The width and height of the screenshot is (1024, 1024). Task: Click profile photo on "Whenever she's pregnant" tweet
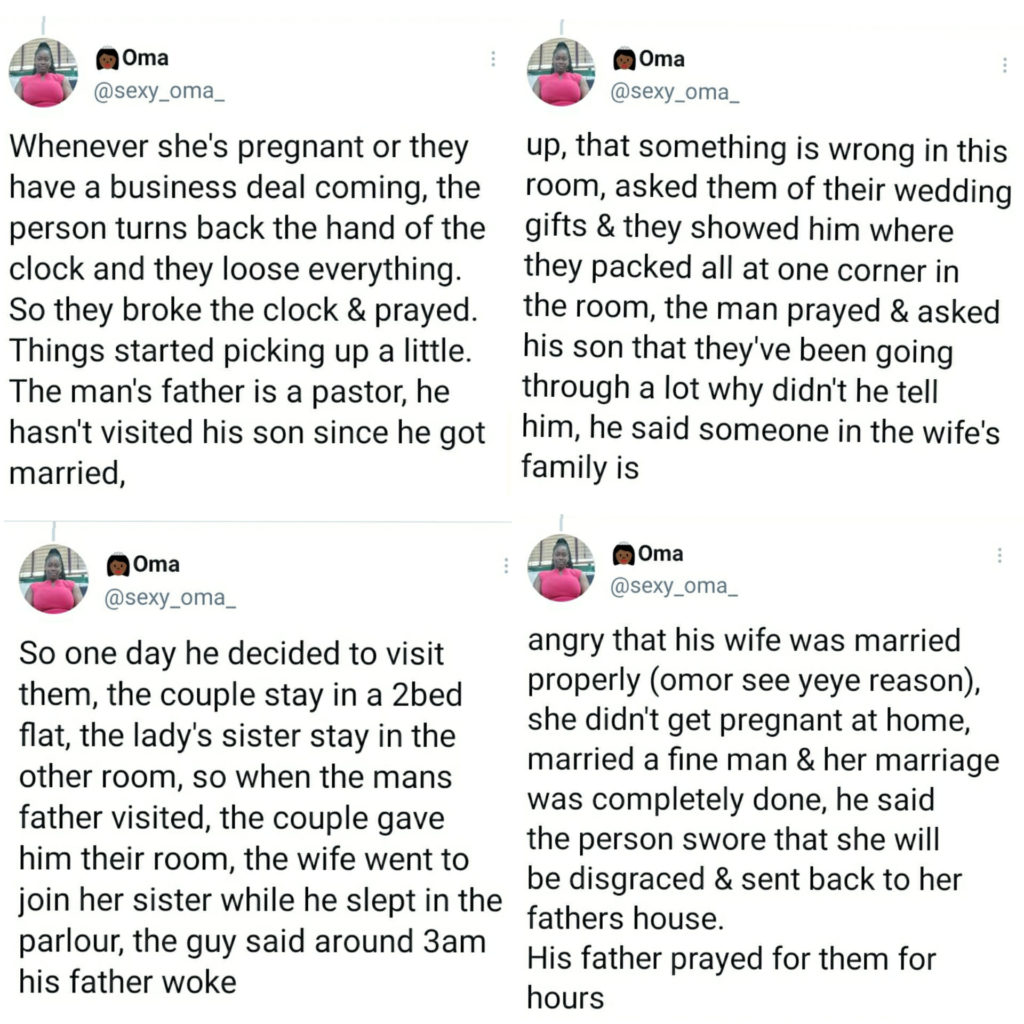(43, 73)
